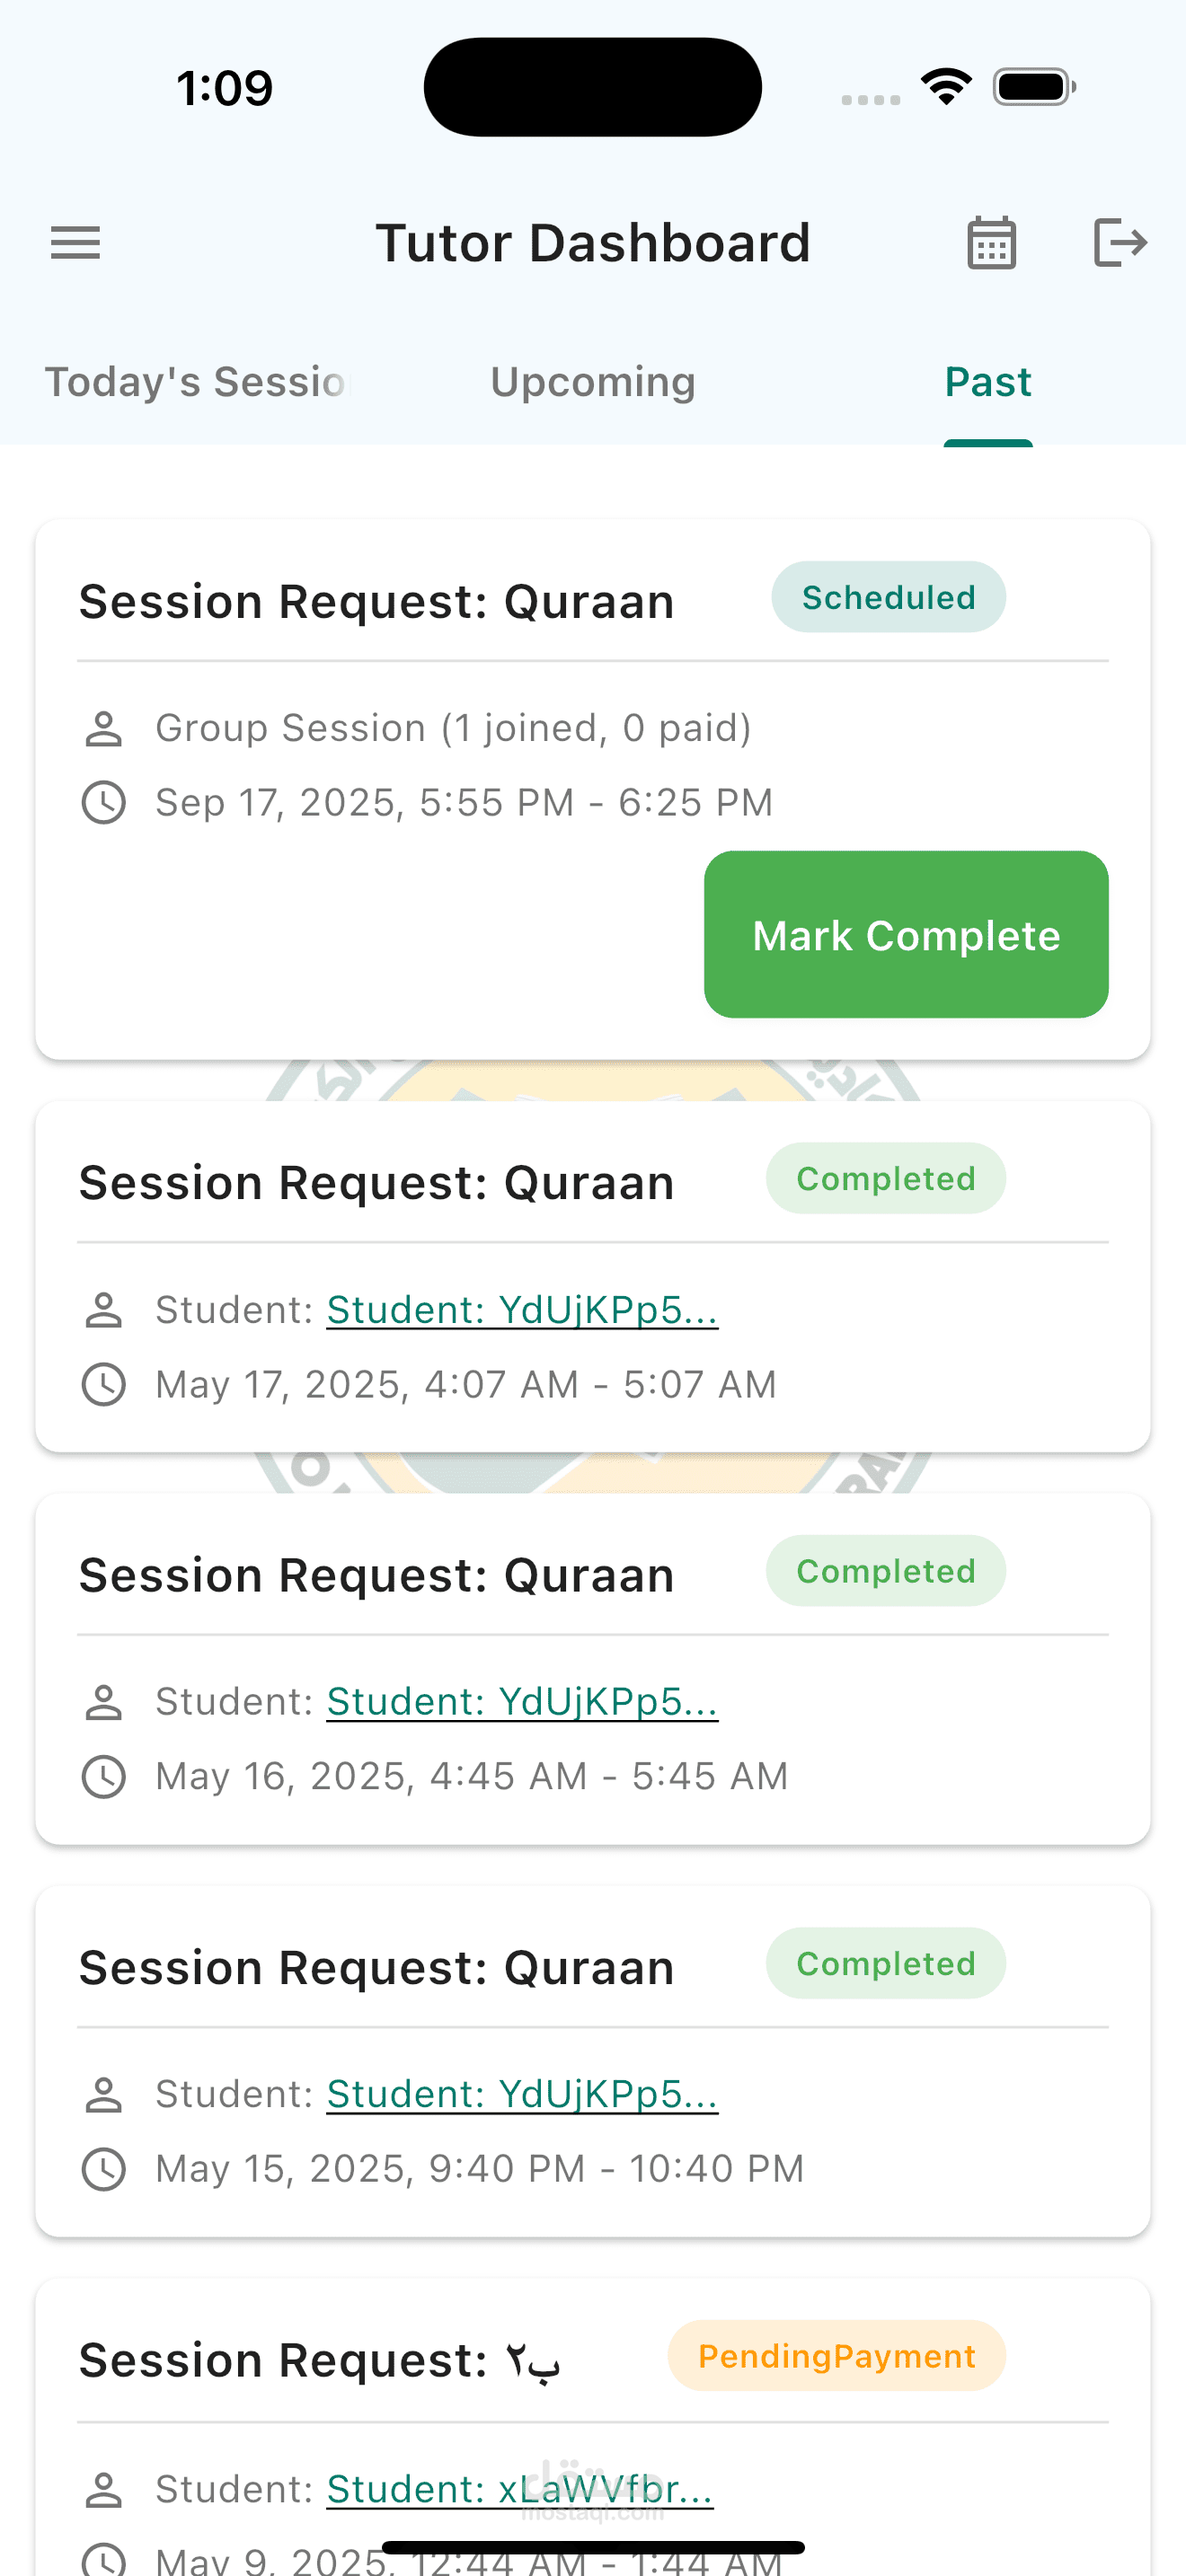The width and height of the screenshot is (1186, 2576).
Task: Open the hamburger navigation menu
Action: (76, 243)
